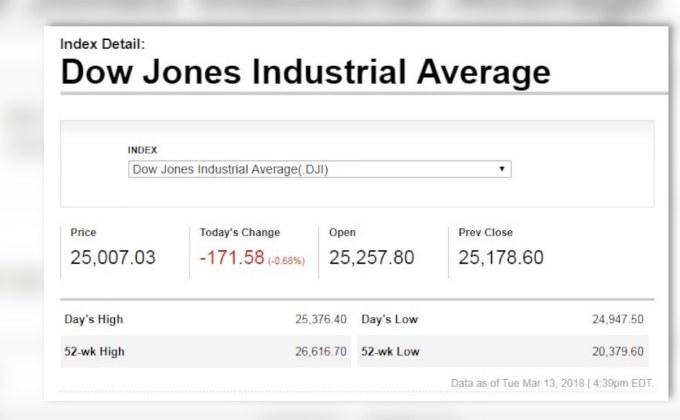
Task: Select the Price value 25,007.03
Action: click(113, 258)
